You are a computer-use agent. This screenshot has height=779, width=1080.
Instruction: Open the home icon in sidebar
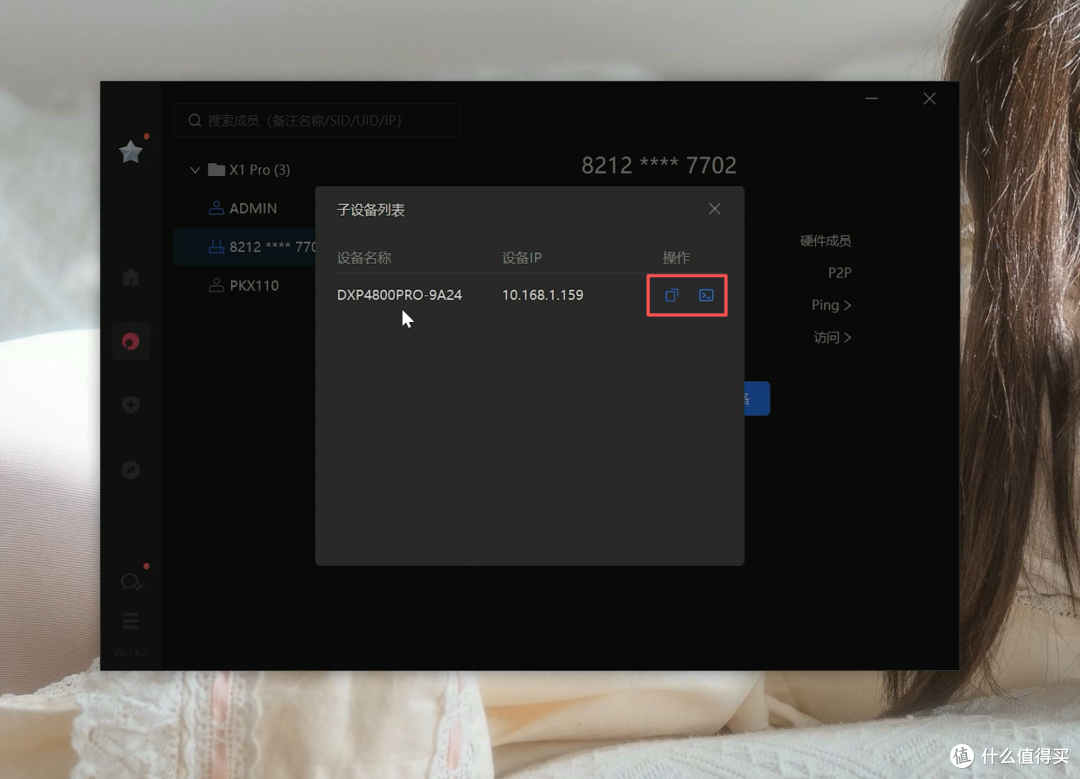[x=131, y=277]
